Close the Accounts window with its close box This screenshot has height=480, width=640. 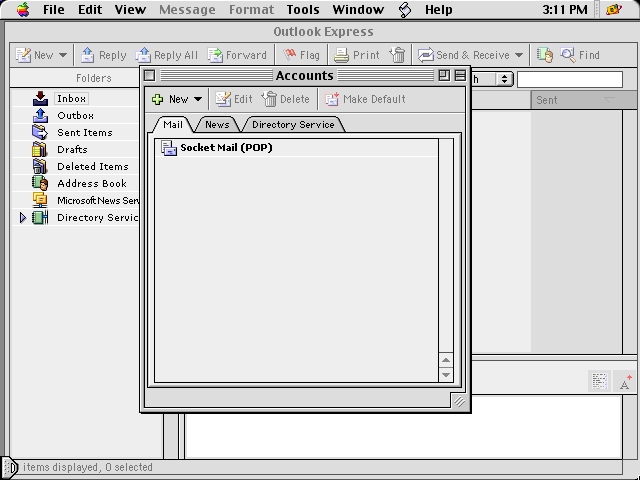pyautogui.click(x=150, y=76)
